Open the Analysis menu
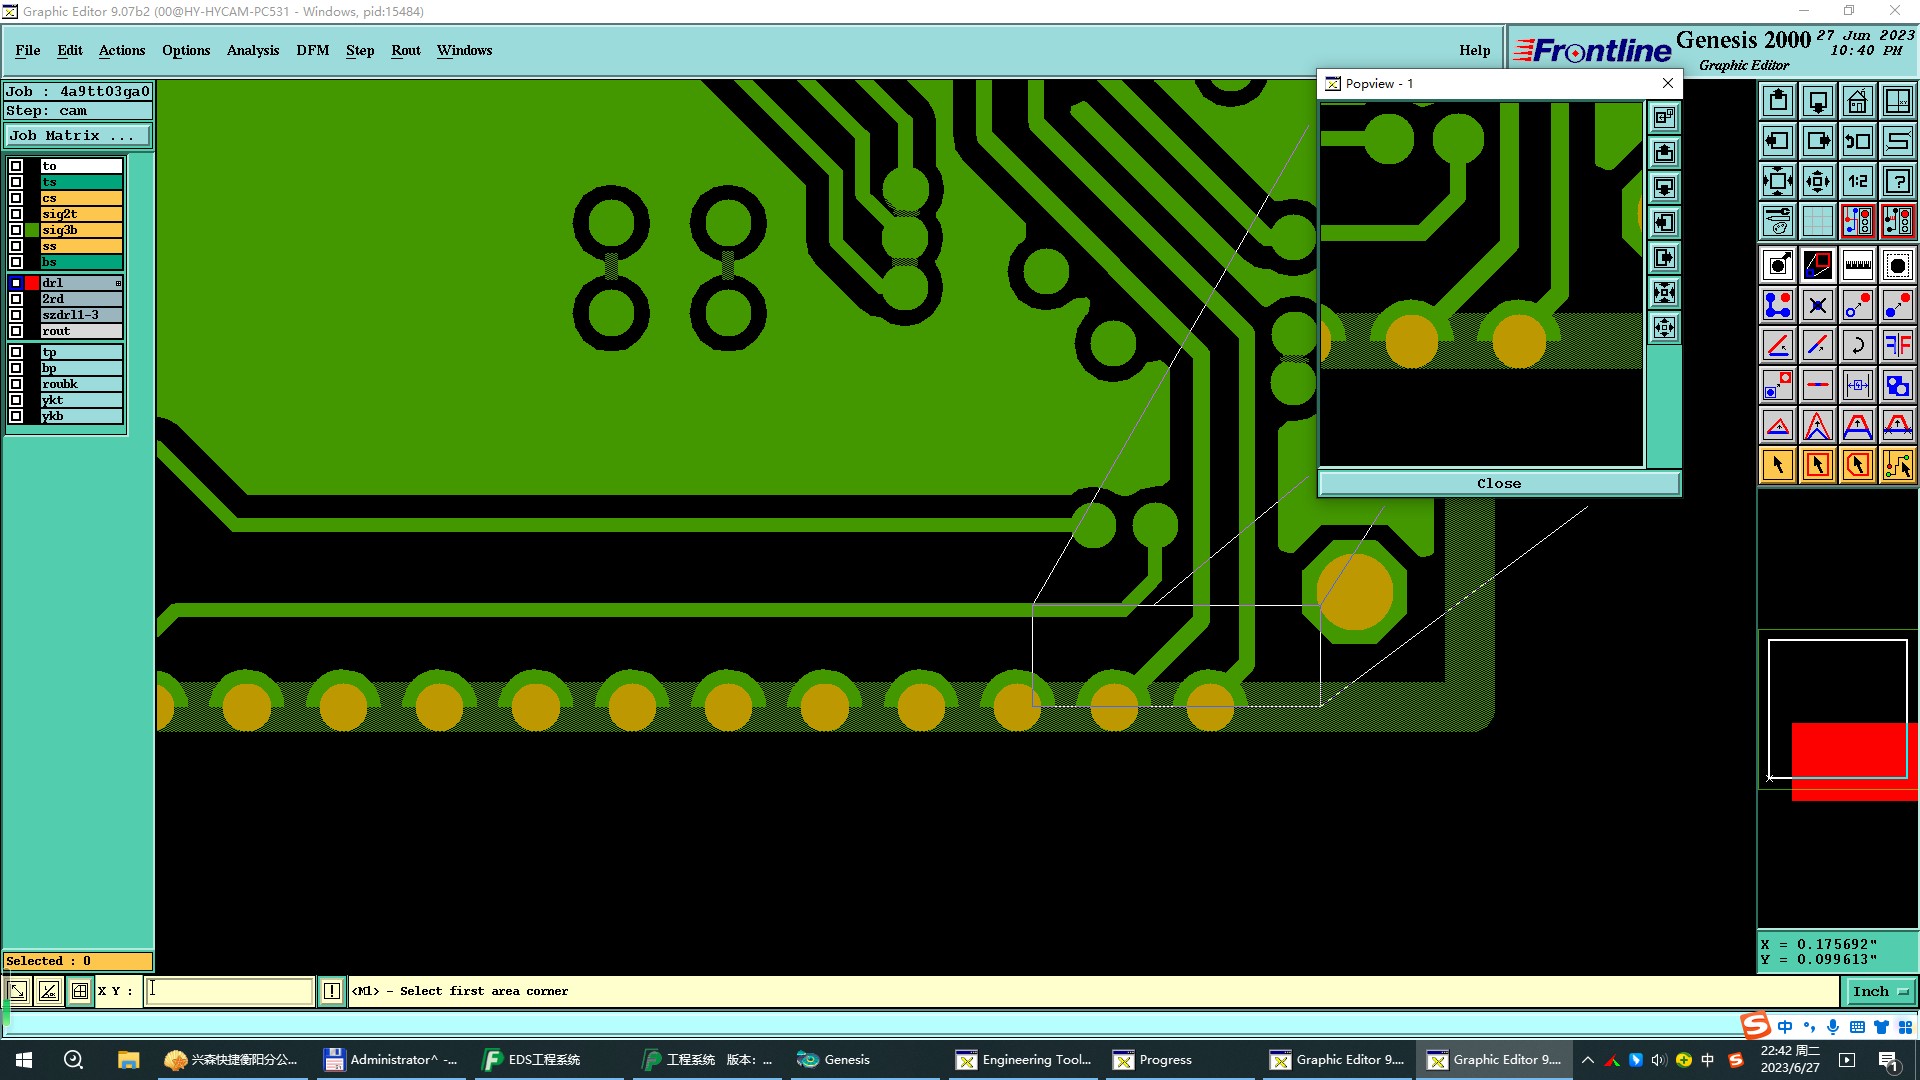 (252, 50)
